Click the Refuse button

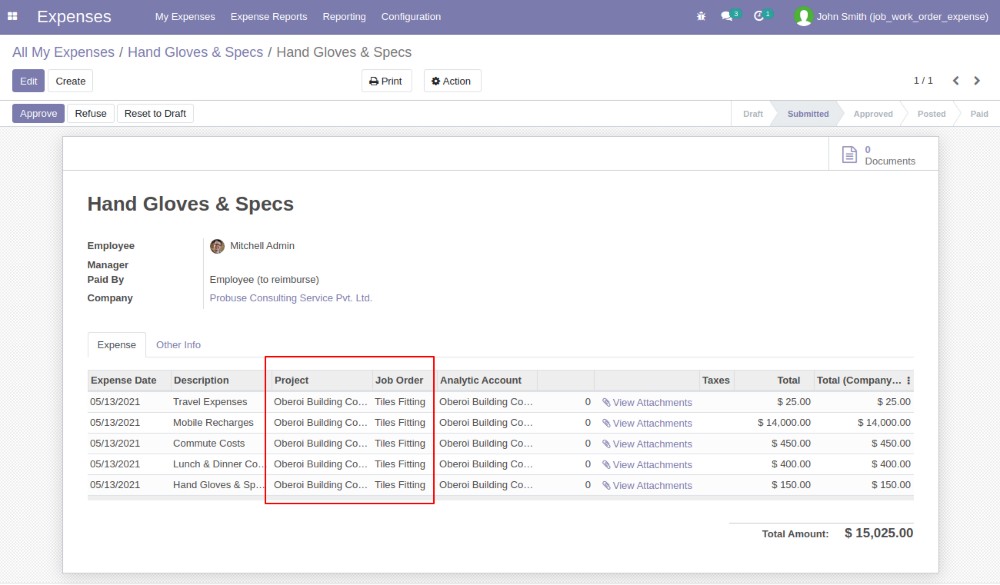tap(90, 114)
